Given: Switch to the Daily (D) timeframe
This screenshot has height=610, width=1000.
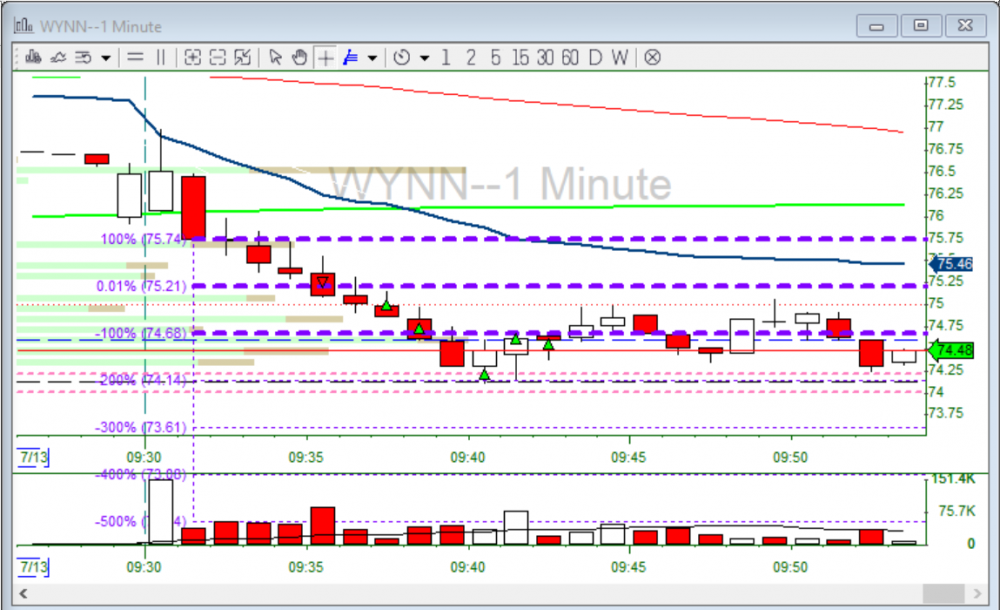Looking at the screenshot, I should click(595, 57).
